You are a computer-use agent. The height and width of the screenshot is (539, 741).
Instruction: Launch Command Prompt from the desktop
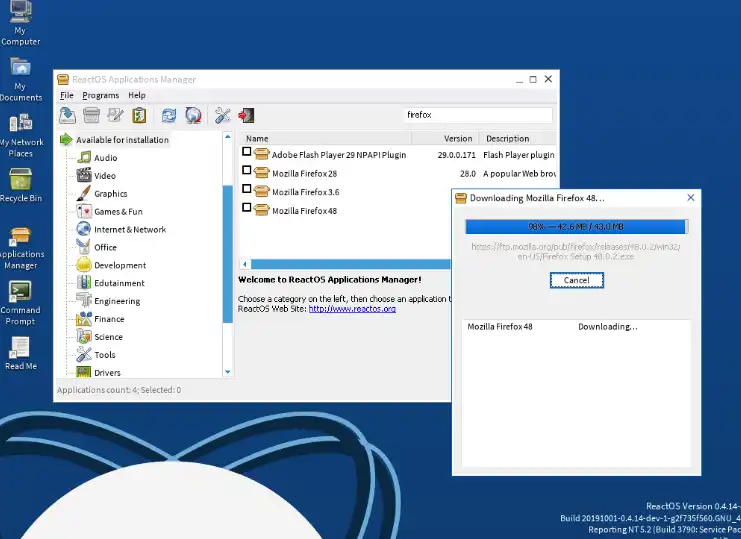(x=20, y=292)
